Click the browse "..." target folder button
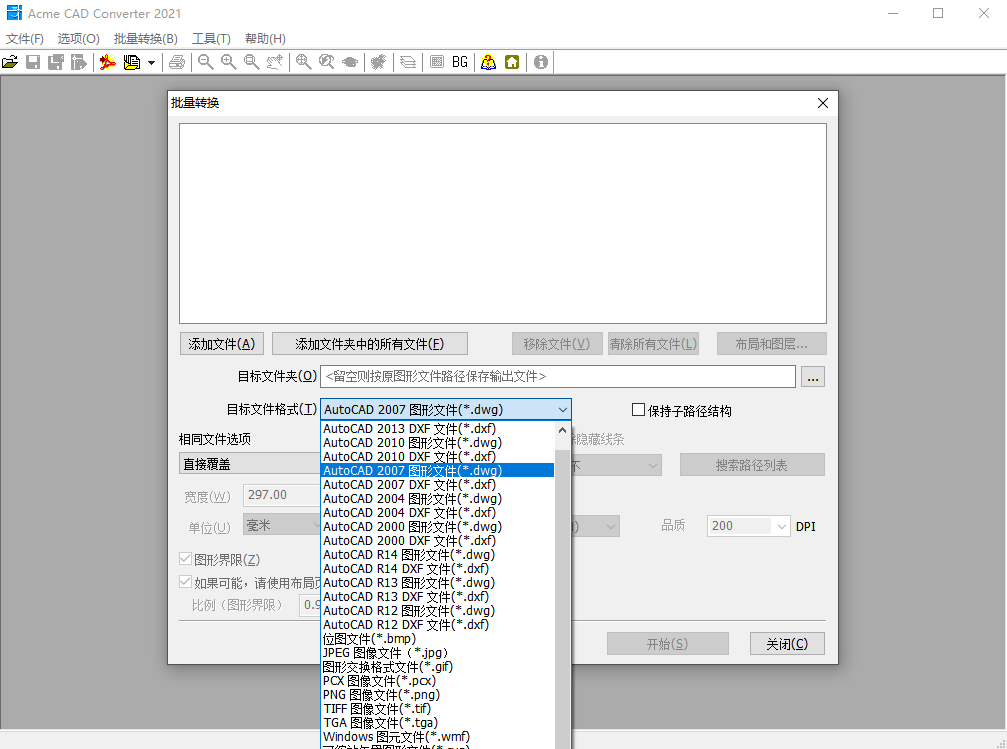Image resolution: width=1007 pixels, height=749 pixels. pyautogui.click(x=812, y=377)
